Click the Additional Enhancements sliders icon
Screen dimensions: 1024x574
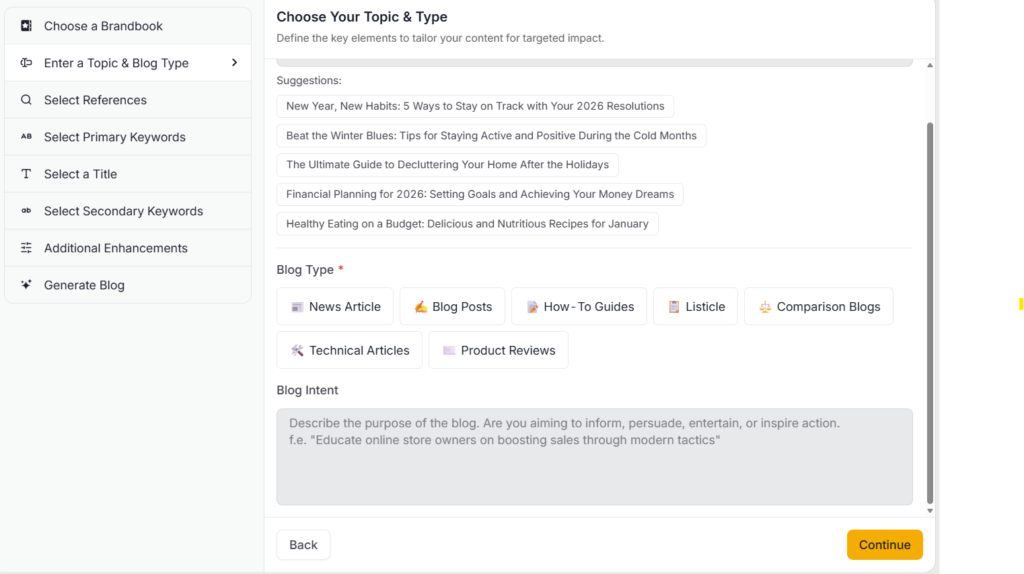(26, 248)
